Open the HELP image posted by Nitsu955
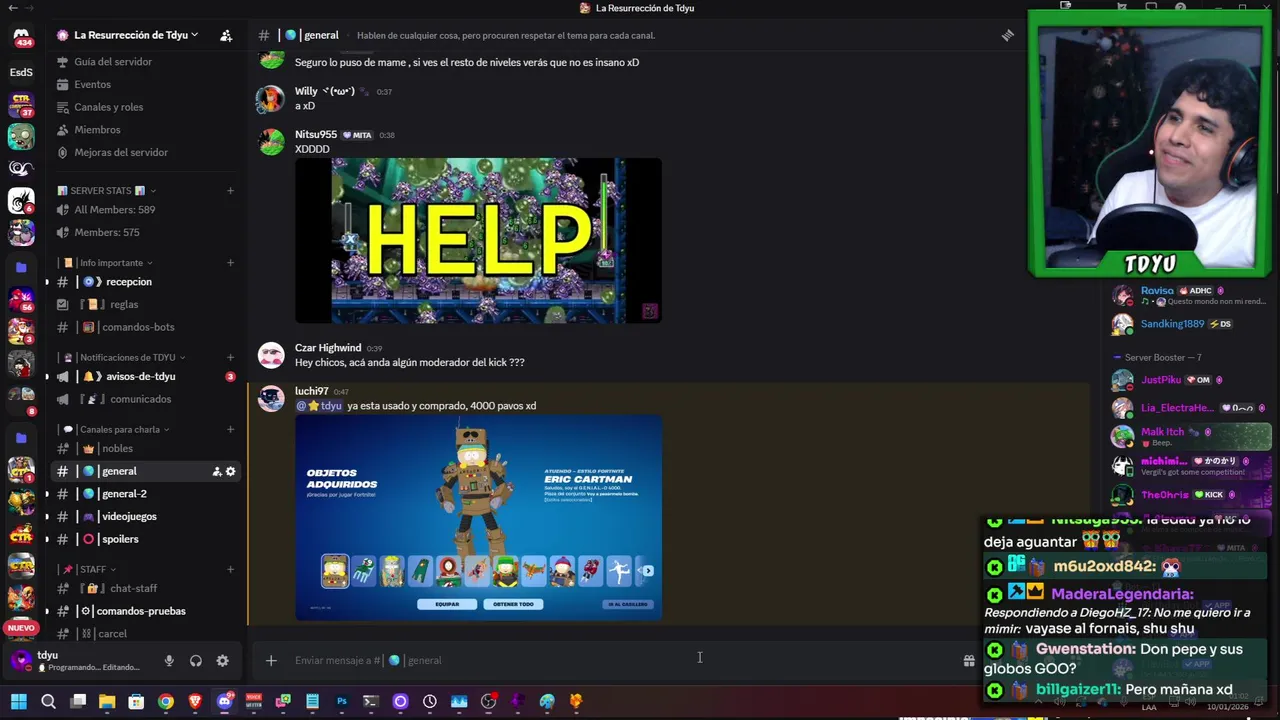This screenshot has height=720, width=1280. pyautogui.click(x=478, y=240)
